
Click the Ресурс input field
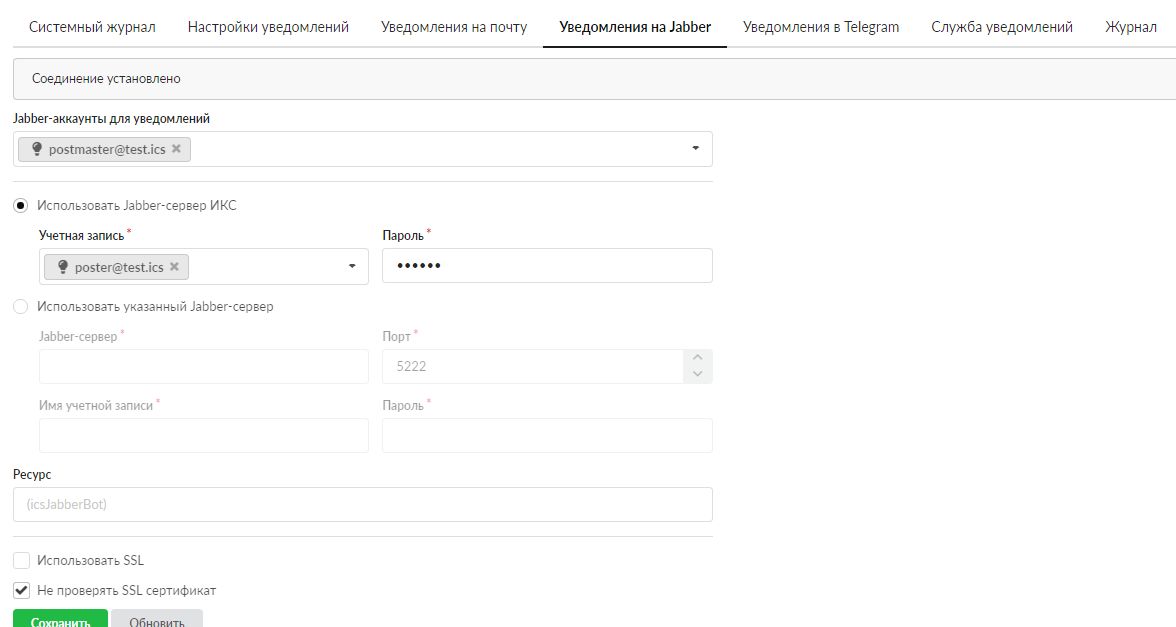pos(362,504)
